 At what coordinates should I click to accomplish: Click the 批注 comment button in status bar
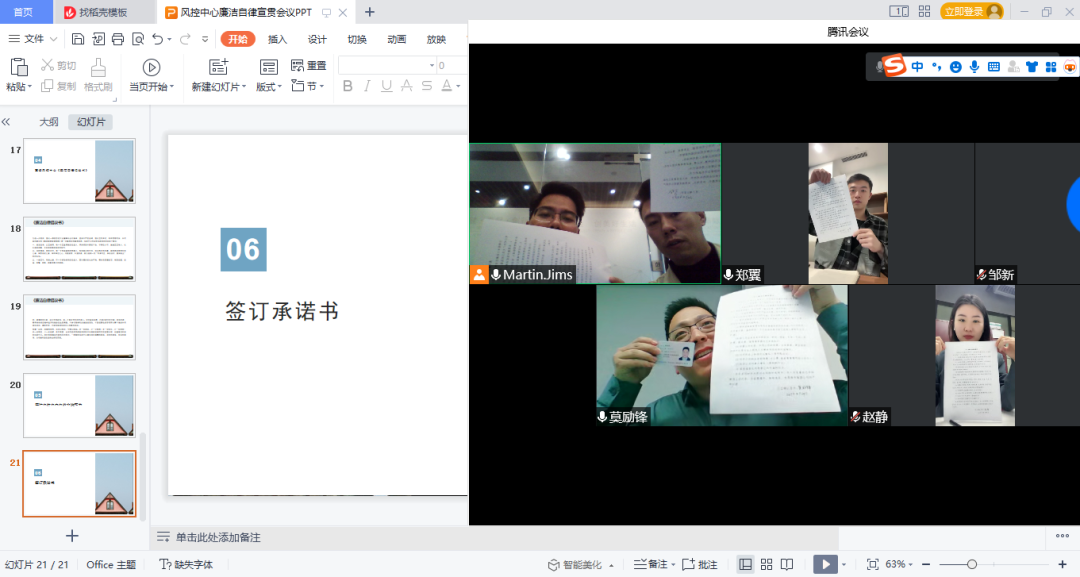pyautogui.click(x=700, y=565)
